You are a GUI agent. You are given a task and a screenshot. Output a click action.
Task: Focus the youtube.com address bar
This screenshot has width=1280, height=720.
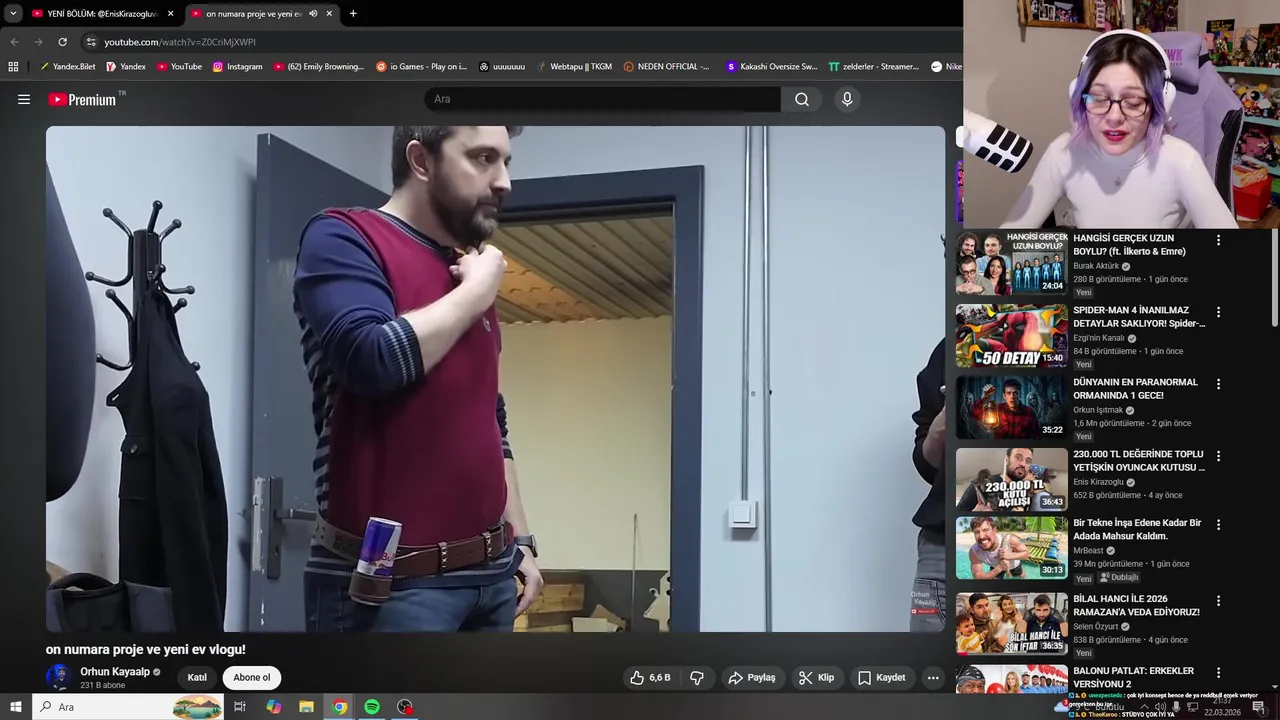click(x=520, y=42)
